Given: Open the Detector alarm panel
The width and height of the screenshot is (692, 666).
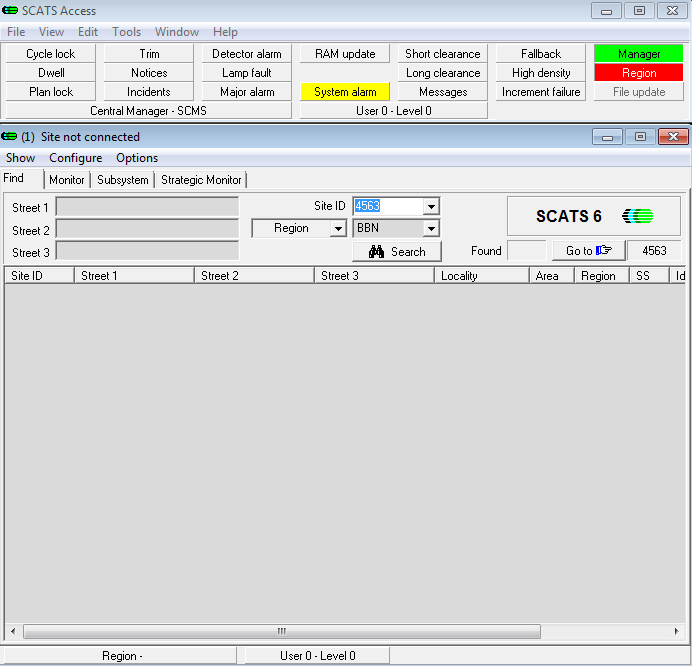Looking at the screenshot, I should point(247,54).
